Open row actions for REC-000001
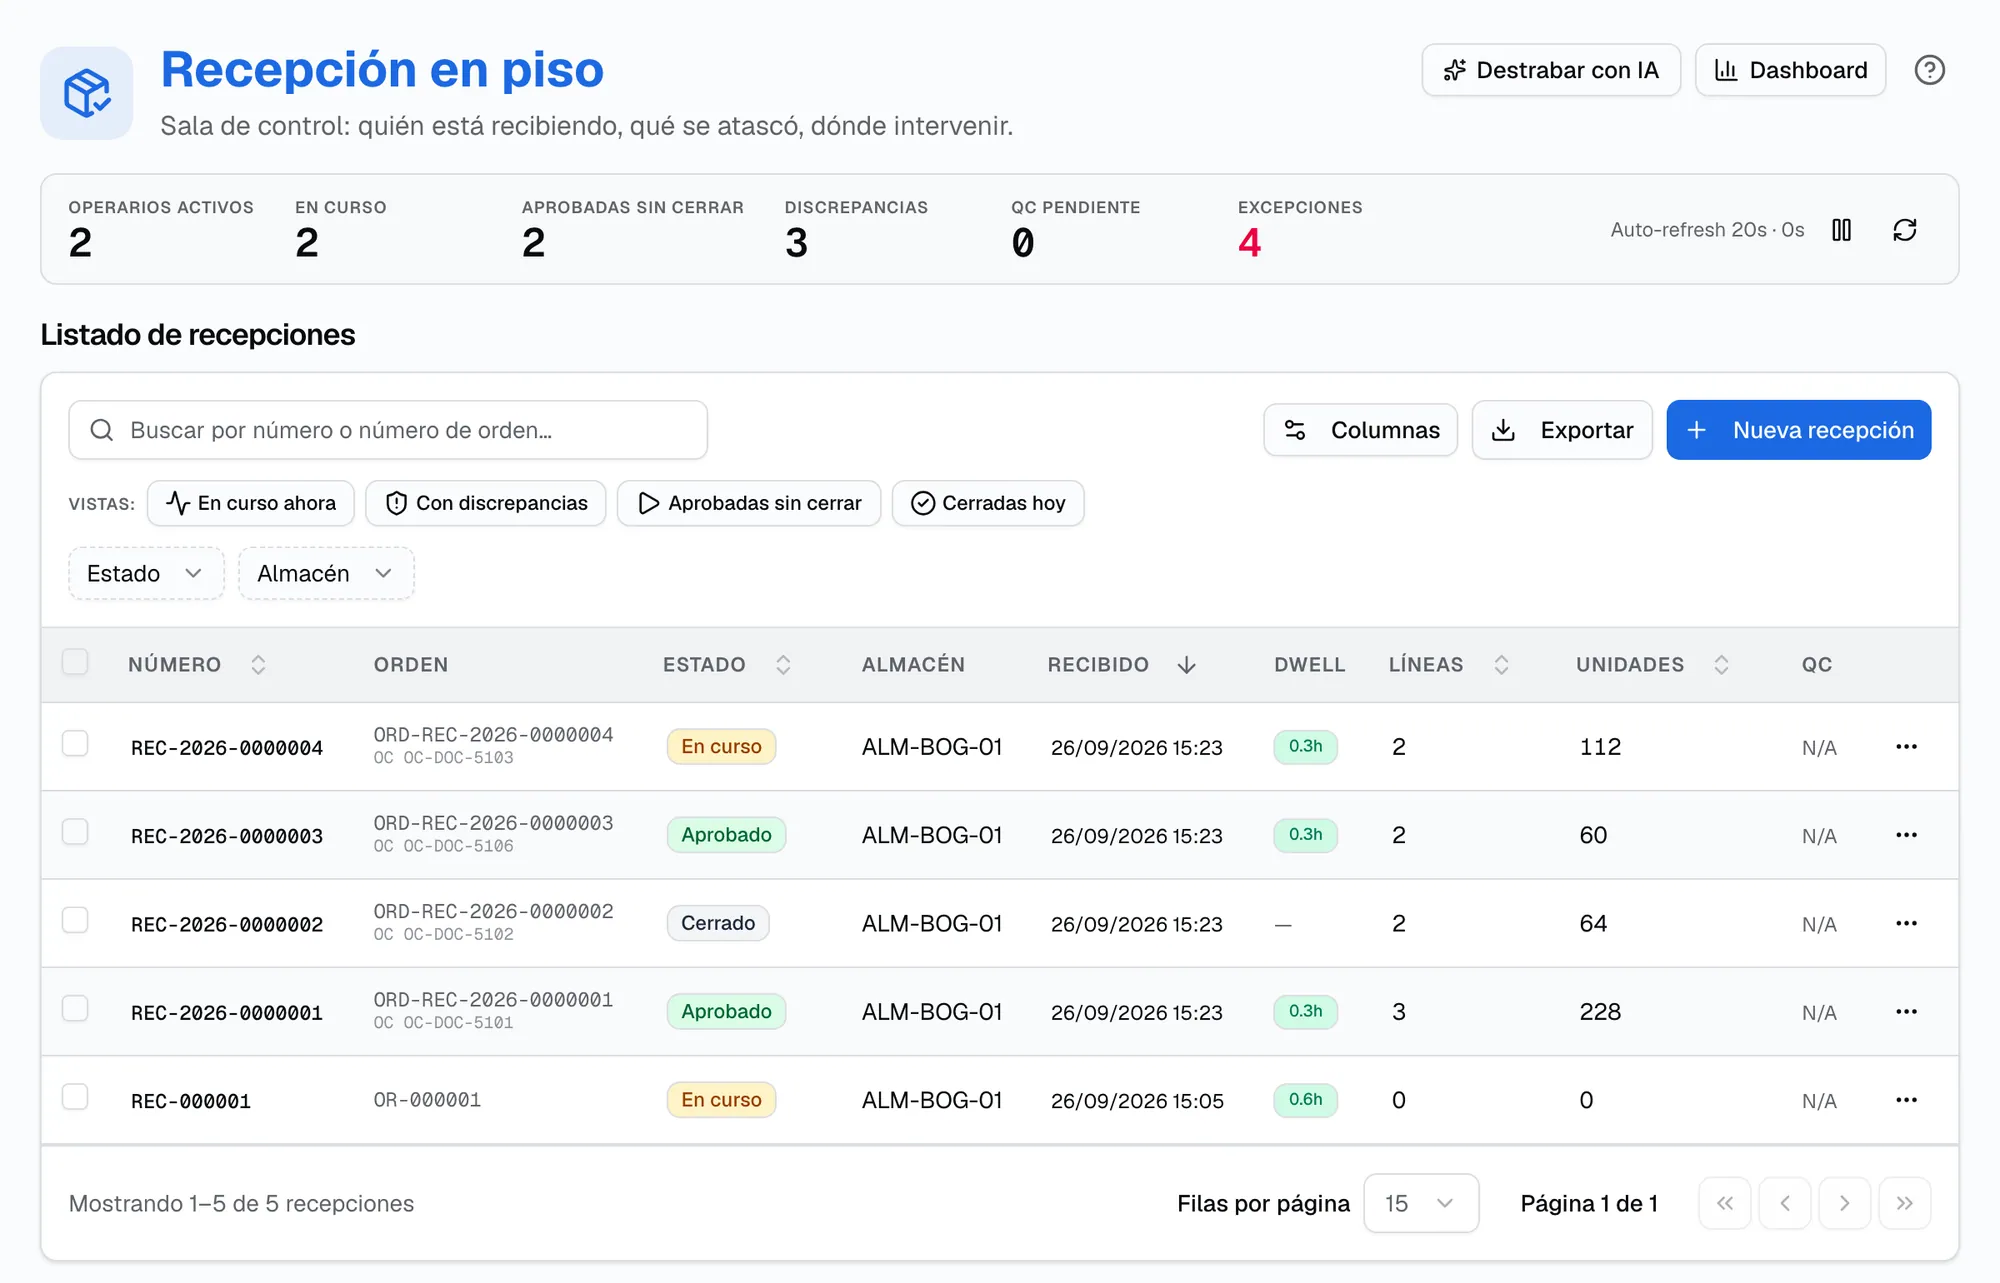The height and width of the screenshot is (1283, 2000). tap(1906, 1100)
